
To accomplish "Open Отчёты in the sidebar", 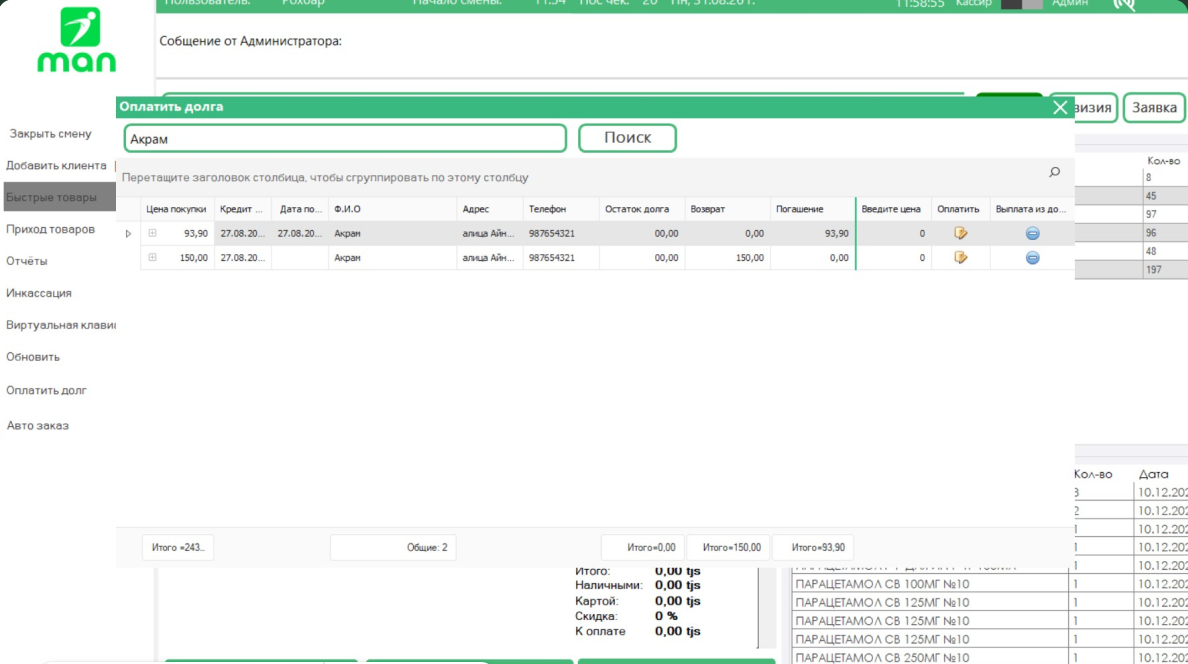I will click(27, 261).
